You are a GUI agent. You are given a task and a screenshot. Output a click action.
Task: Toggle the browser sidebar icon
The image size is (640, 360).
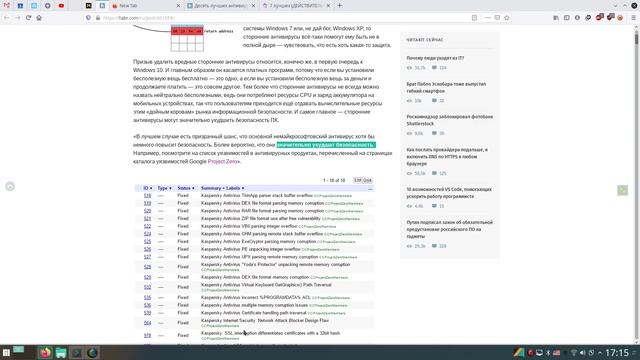click(x=567, y=18)
